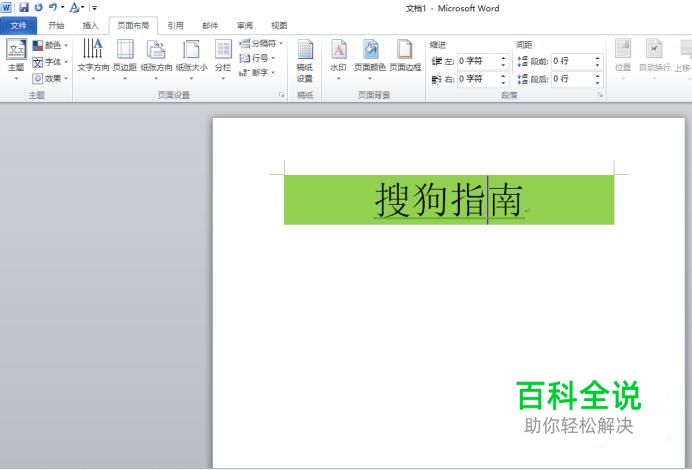This screenshot has height=470, width=692.
Task: Increase right indent with its up arrow
Action: click(x=503, y=75)
